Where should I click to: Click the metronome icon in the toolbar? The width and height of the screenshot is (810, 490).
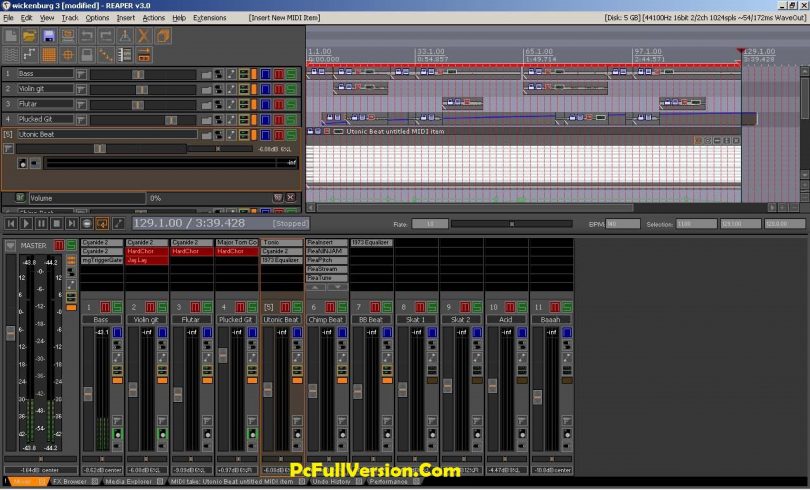[x=125, y=36]
